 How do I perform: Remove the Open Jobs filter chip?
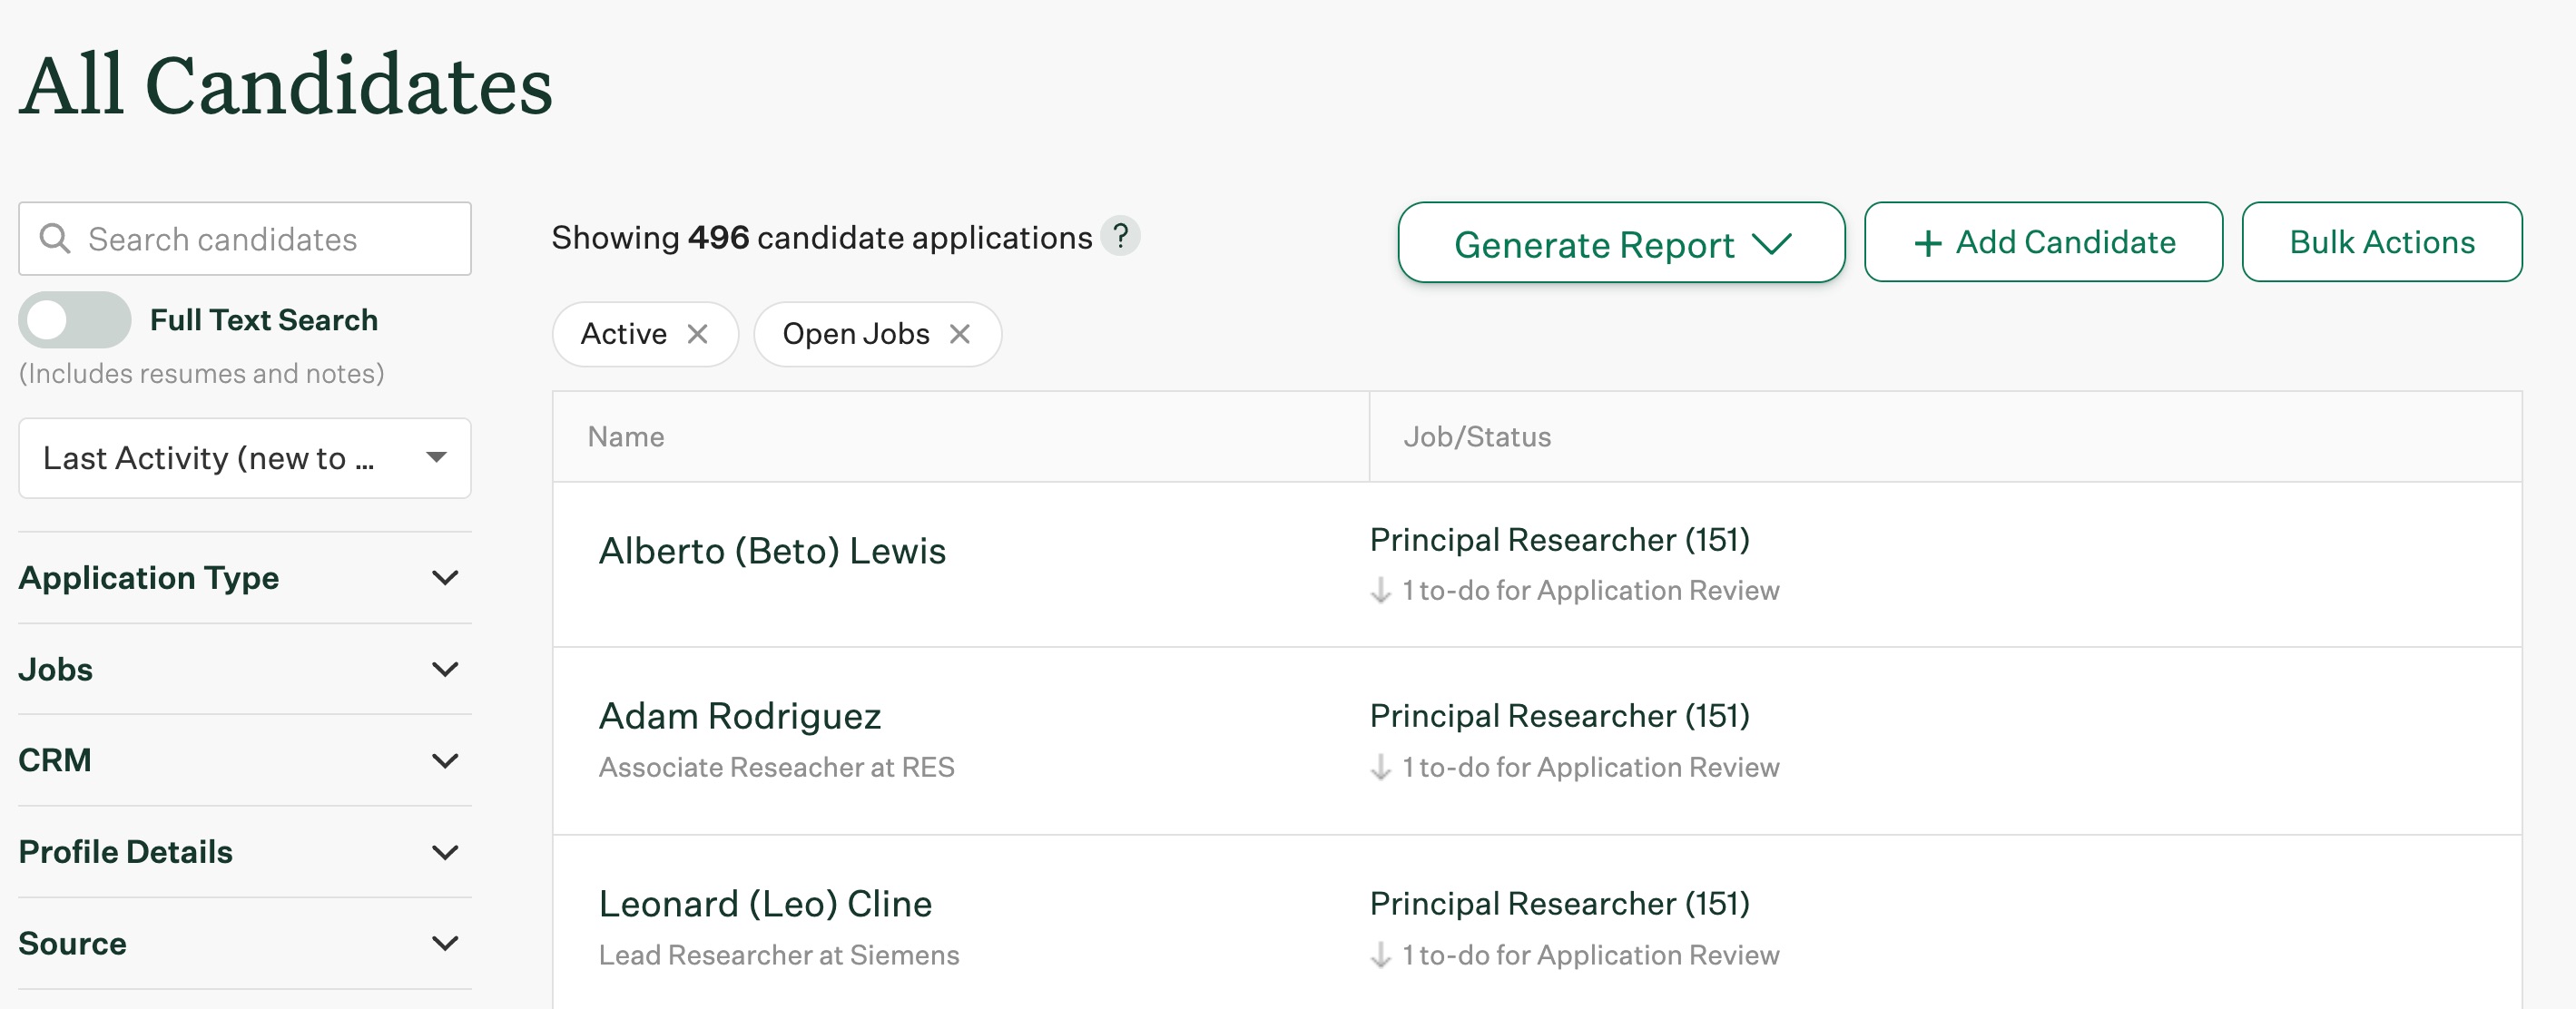pos(959,334)
